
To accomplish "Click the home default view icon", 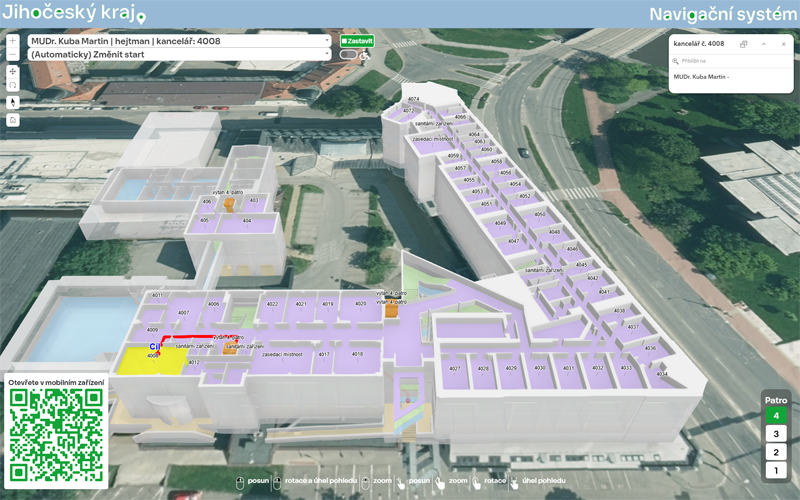I will [x=12, y=120].
